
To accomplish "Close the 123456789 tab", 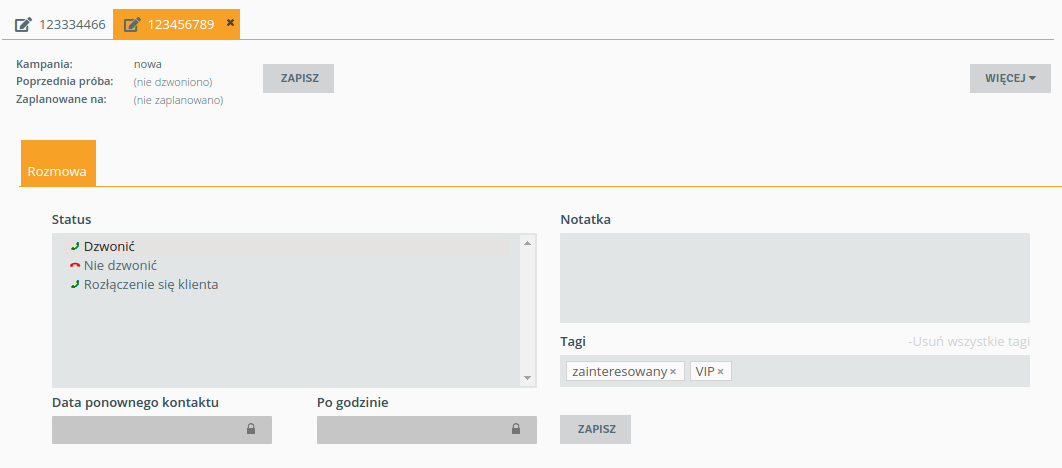I will point(230,23).
